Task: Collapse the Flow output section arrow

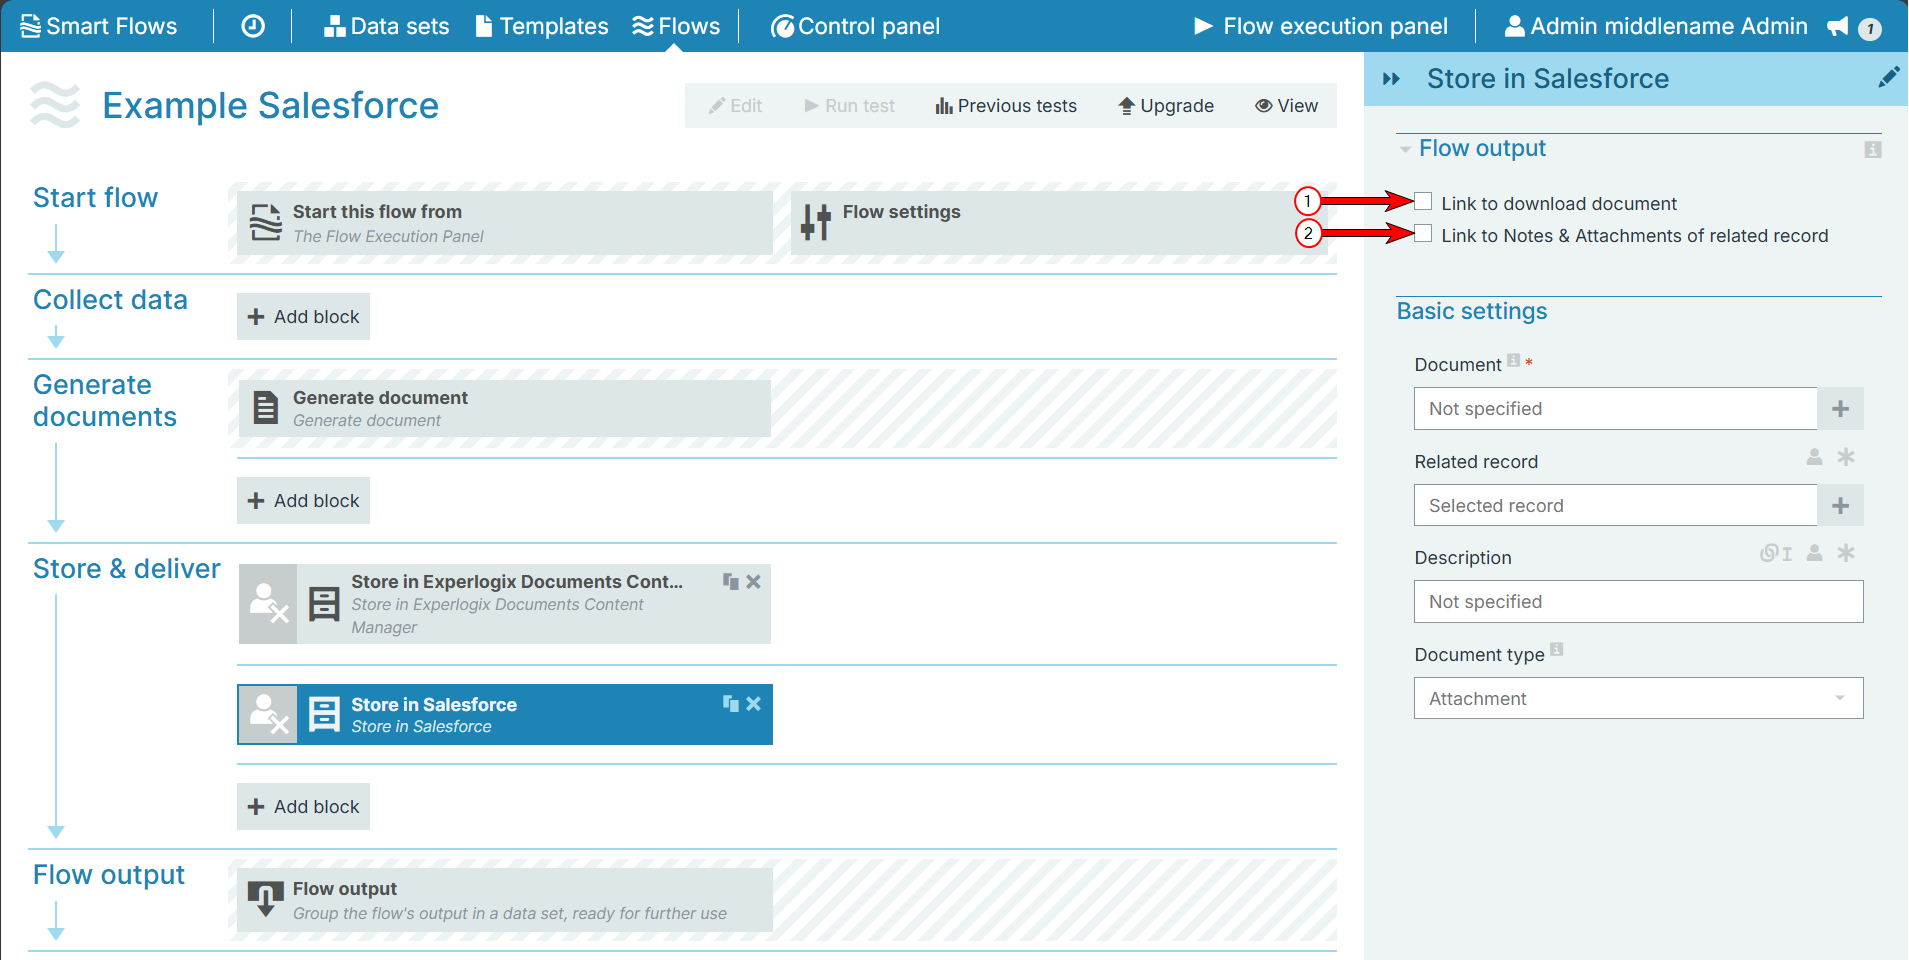Action: [x=1406, y=150]
